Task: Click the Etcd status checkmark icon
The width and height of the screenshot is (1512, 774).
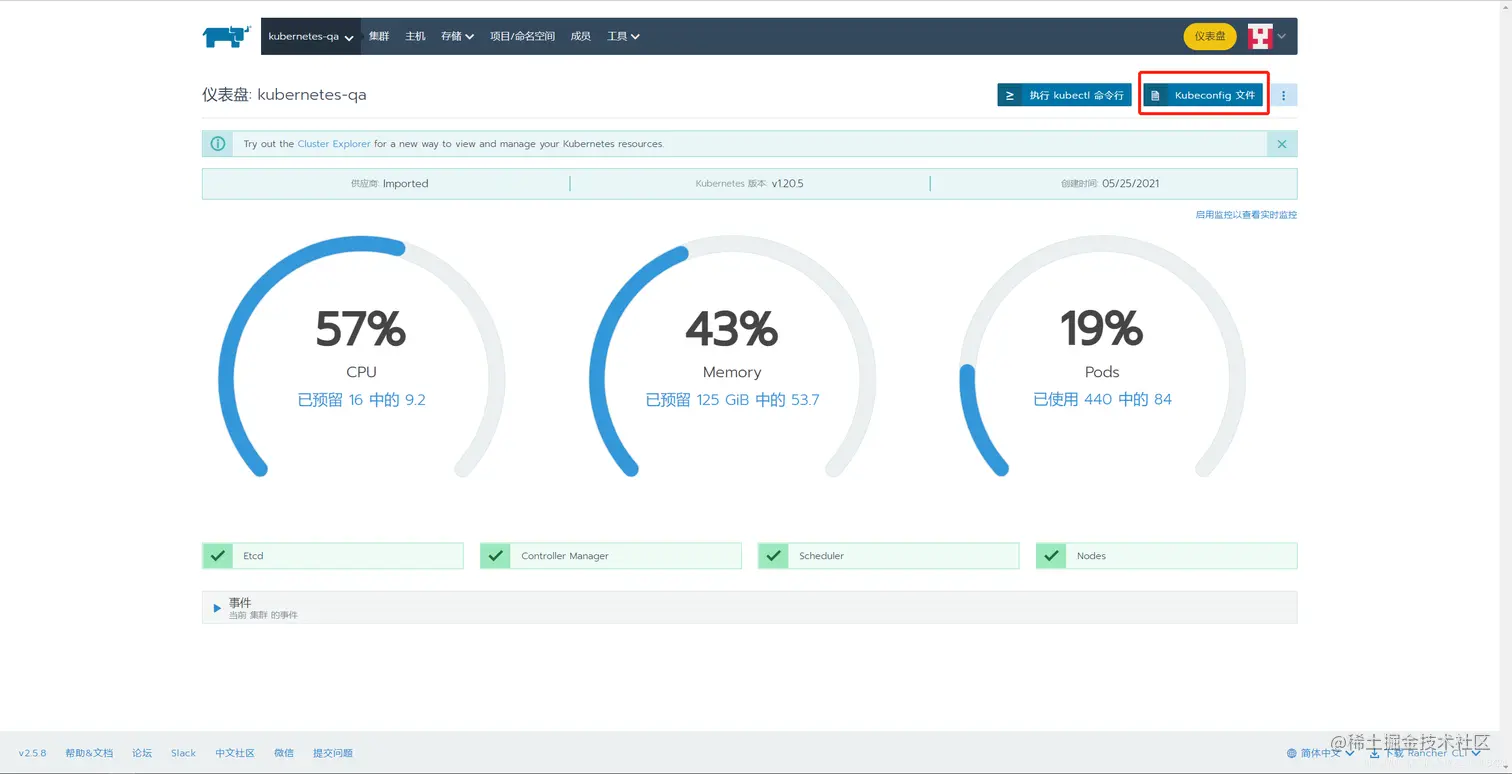Action: click(x=217, y=556)
